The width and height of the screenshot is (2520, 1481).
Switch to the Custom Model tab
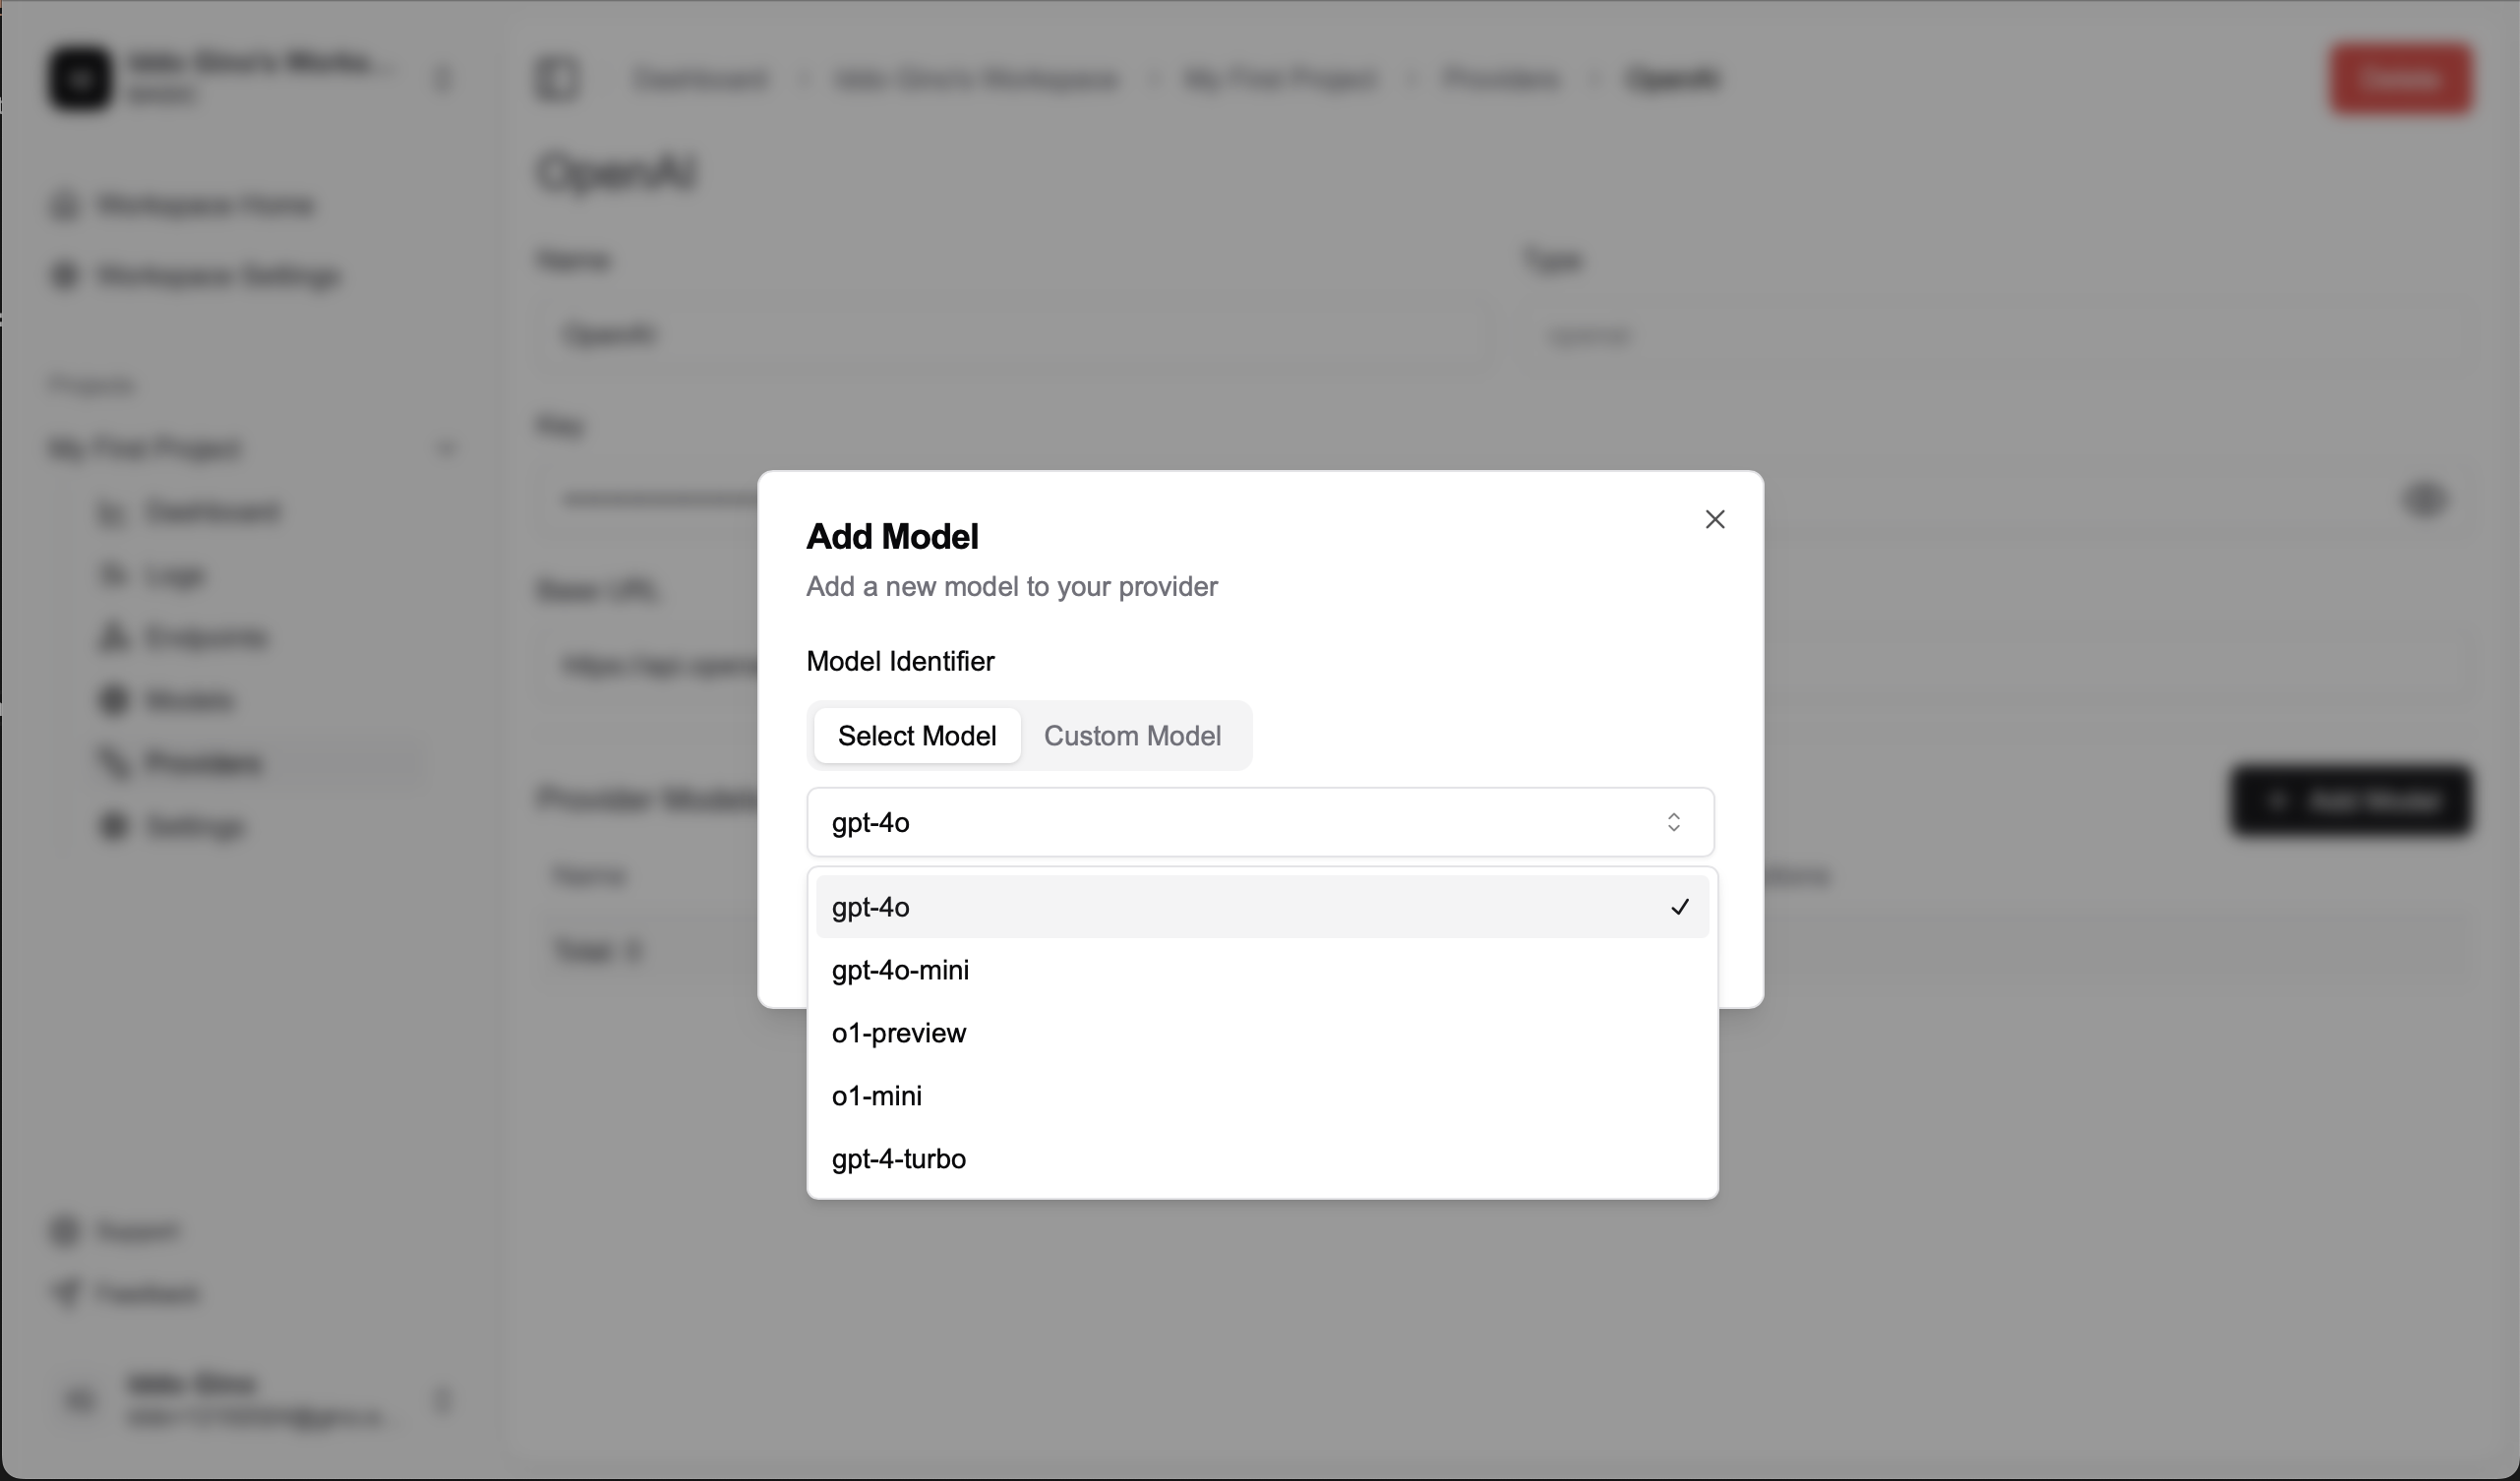(x=1133, y=735)
